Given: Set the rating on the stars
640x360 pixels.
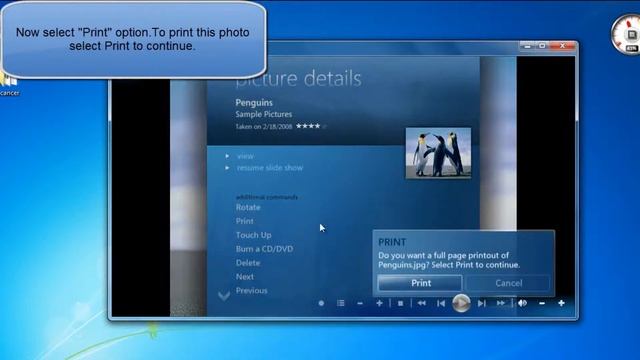Looking at the screenshot, I should (311, 126).
